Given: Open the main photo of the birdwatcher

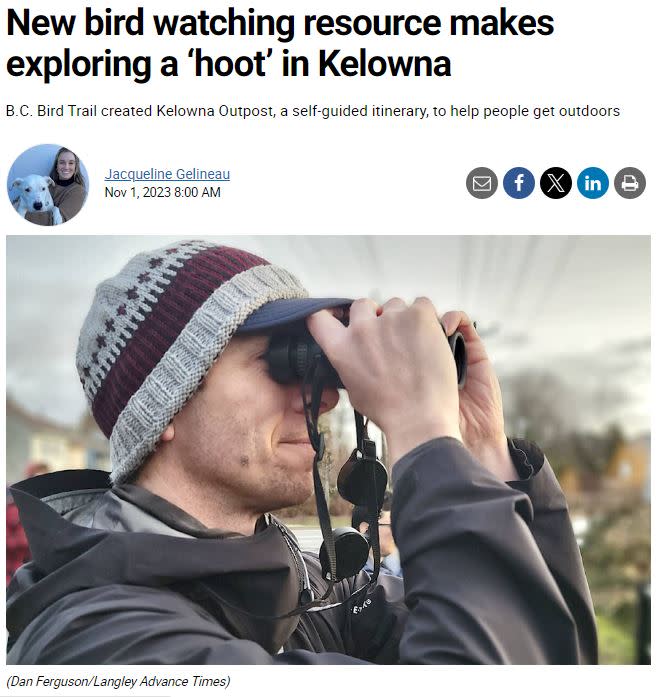Looking at the screenshot, I should tap(328, 449).
